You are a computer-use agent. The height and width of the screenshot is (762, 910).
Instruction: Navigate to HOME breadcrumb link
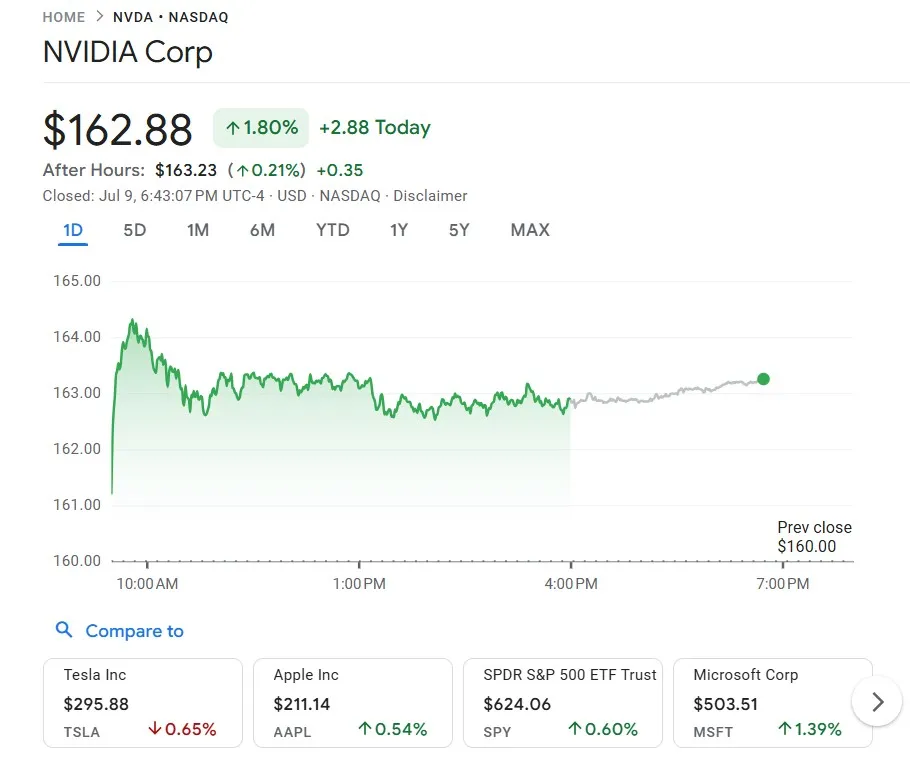point(63,17)
